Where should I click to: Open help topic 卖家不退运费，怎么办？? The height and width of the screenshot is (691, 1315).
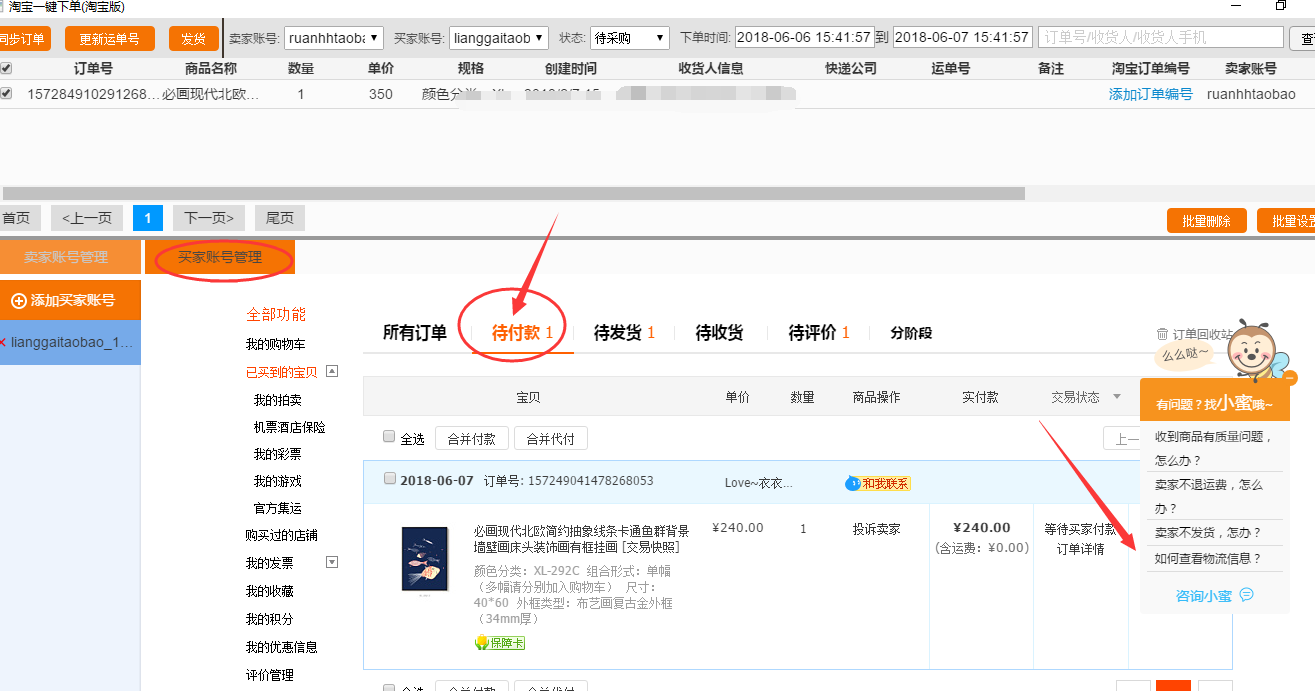[1209, 496]
